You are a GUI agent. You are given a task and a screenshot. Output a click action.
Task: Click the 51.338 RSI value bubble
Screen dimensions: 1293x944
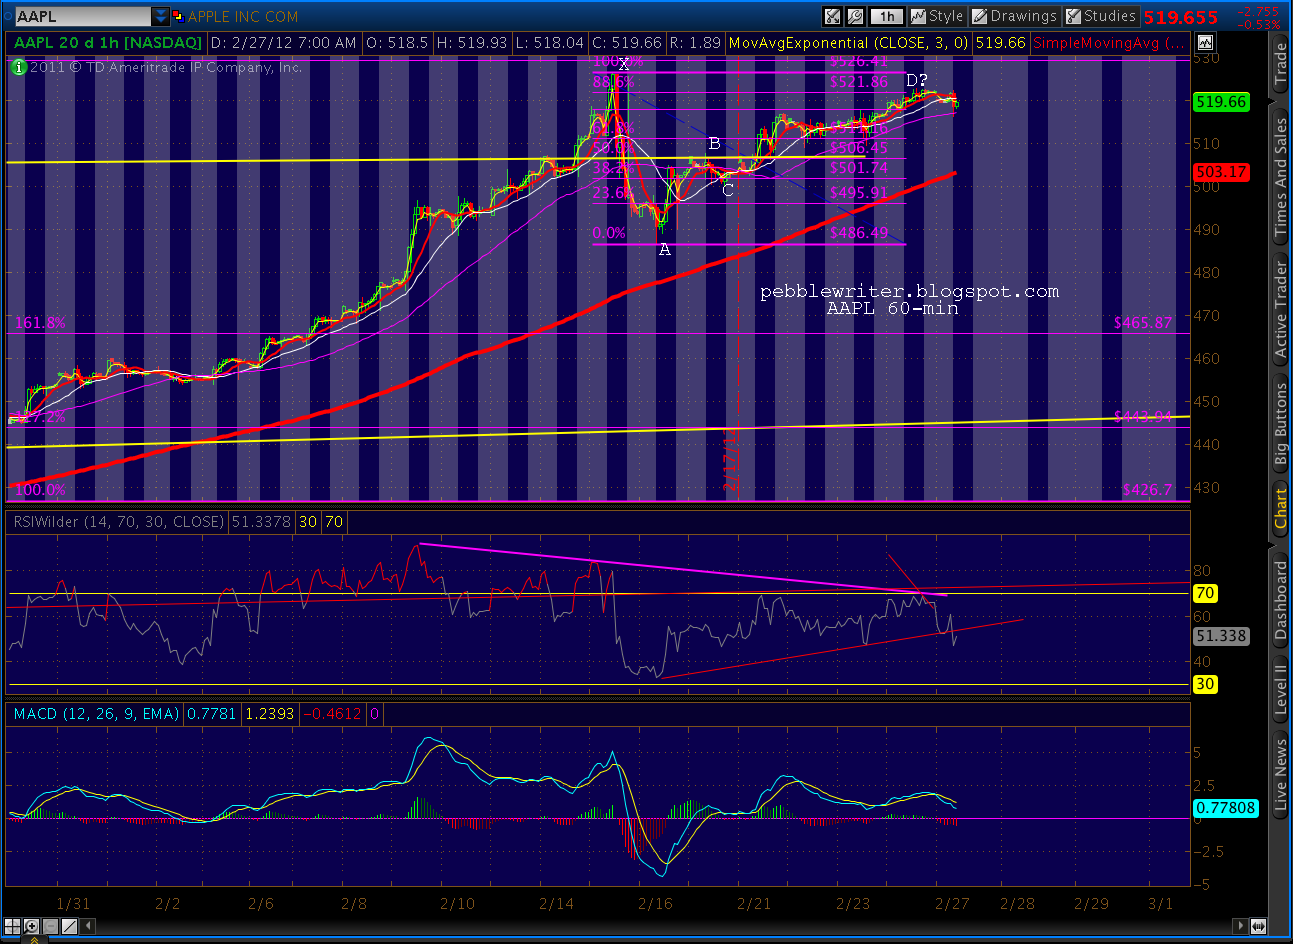tap(1221, 636)
